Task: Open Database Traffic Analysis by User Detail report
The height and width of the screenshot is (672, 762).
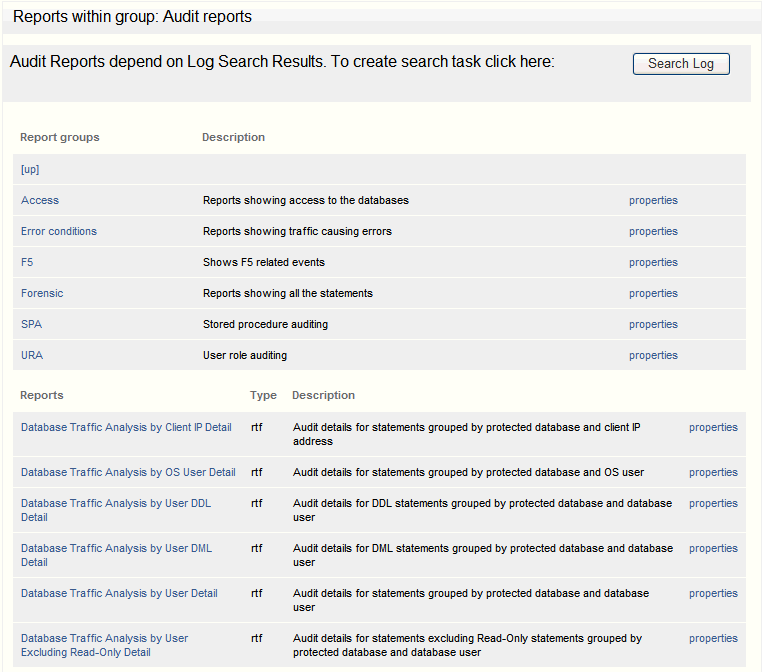Action: point(119,593)
